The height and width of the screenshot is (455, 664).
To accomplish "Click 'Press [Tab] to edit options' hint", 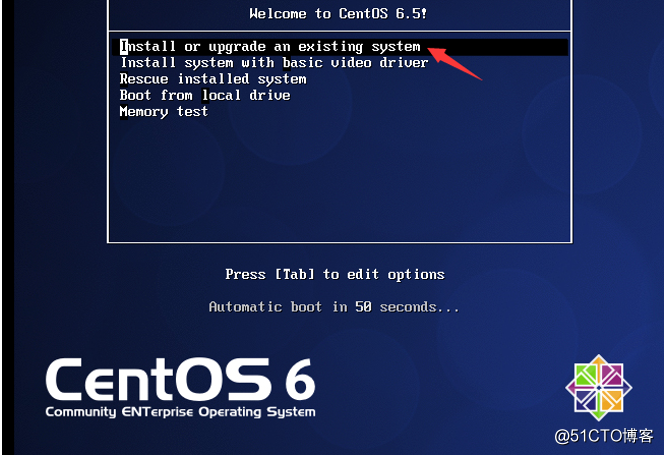I will [335, 275].
